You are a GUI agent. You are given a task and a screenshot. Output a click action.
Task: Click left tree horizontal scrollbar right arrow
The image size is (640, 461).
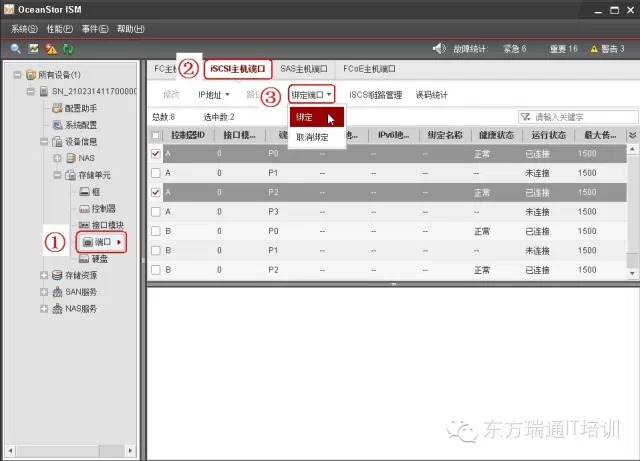pyautogui.click(x=130, y=451)
